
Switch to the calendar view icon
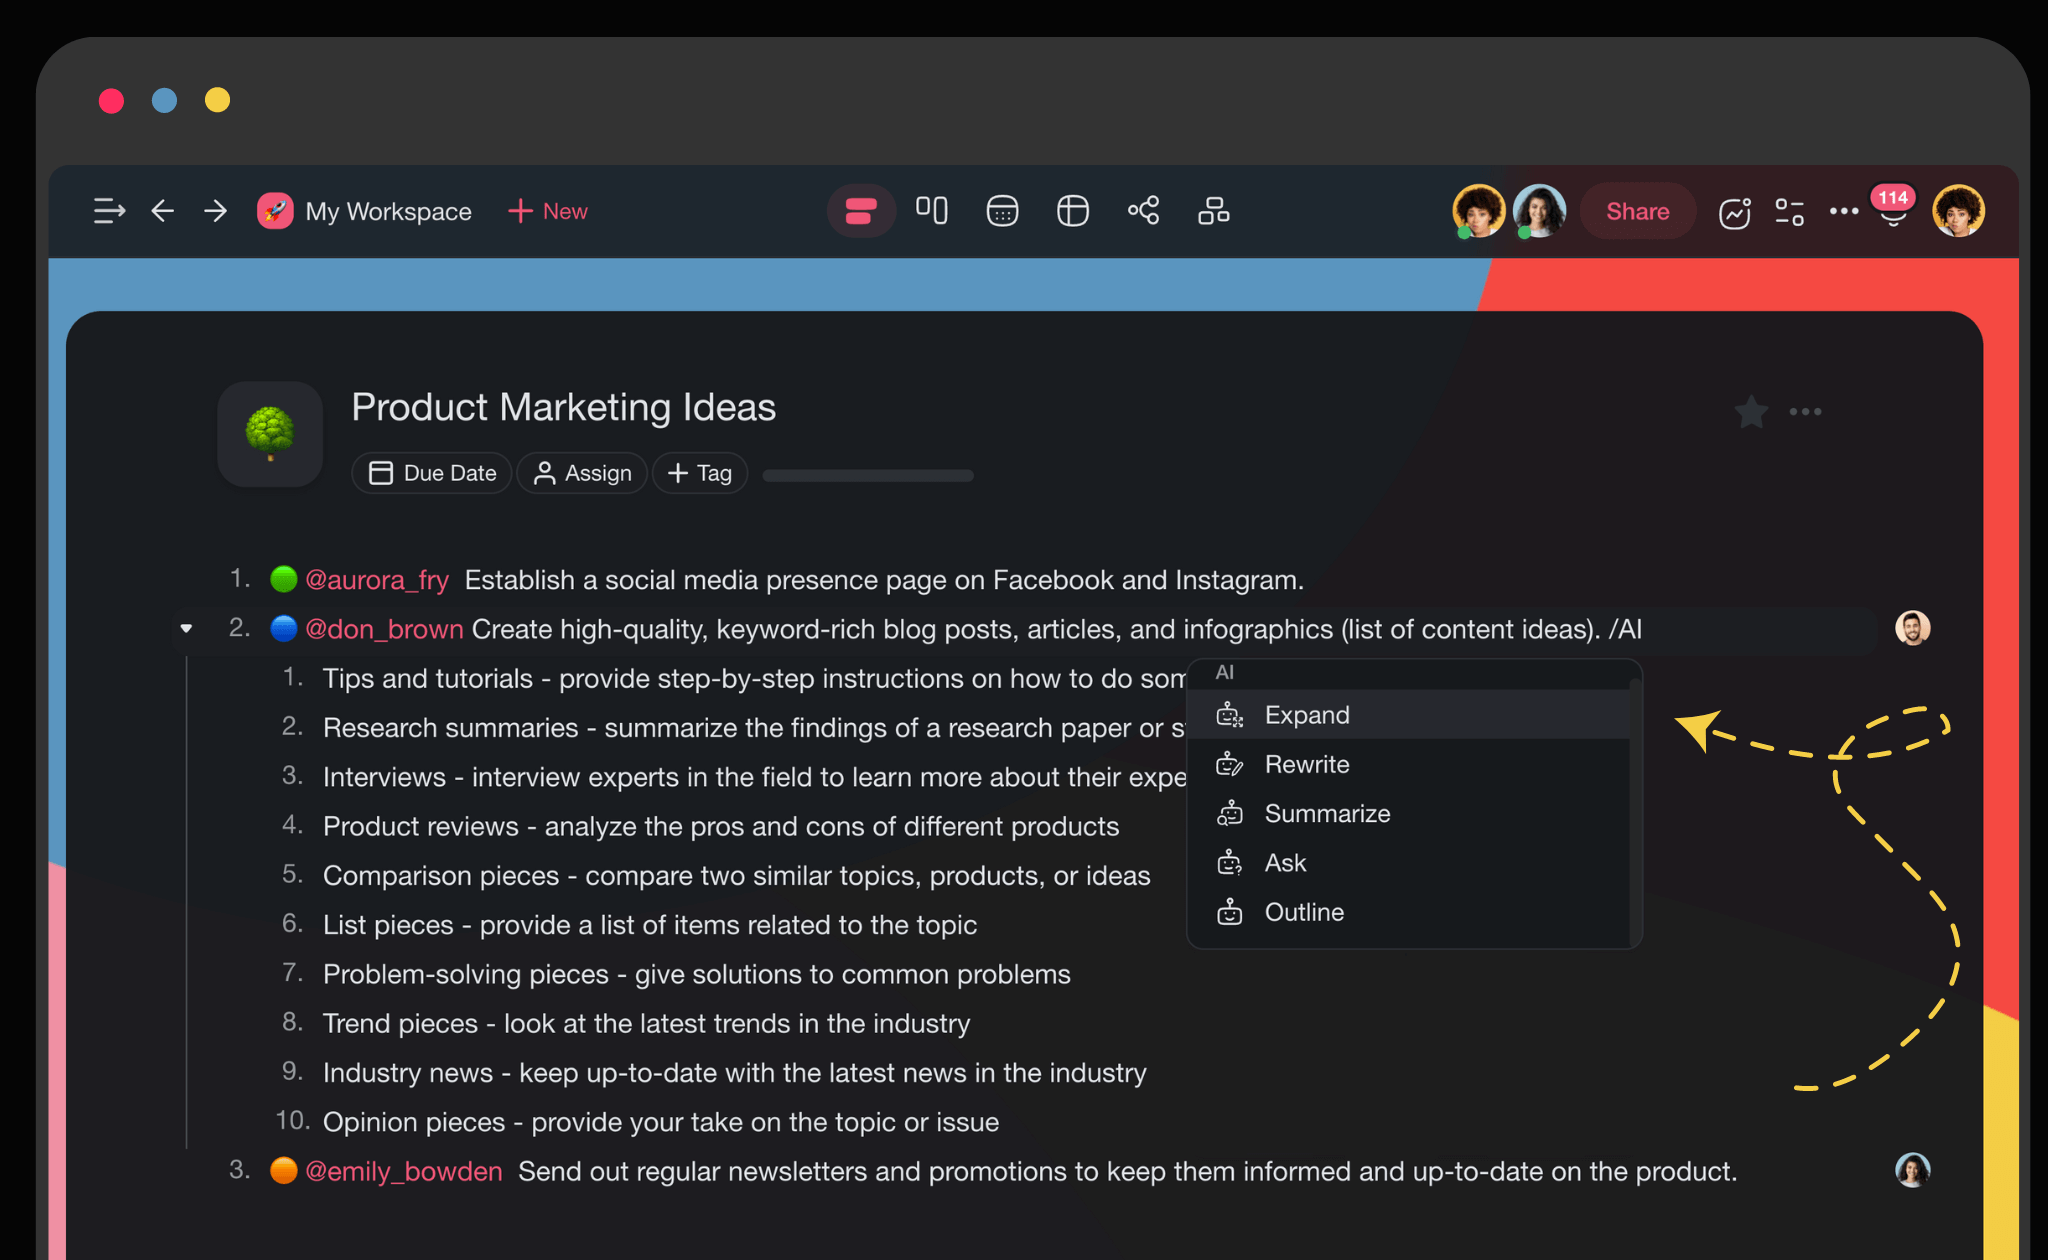(1002, 211)
